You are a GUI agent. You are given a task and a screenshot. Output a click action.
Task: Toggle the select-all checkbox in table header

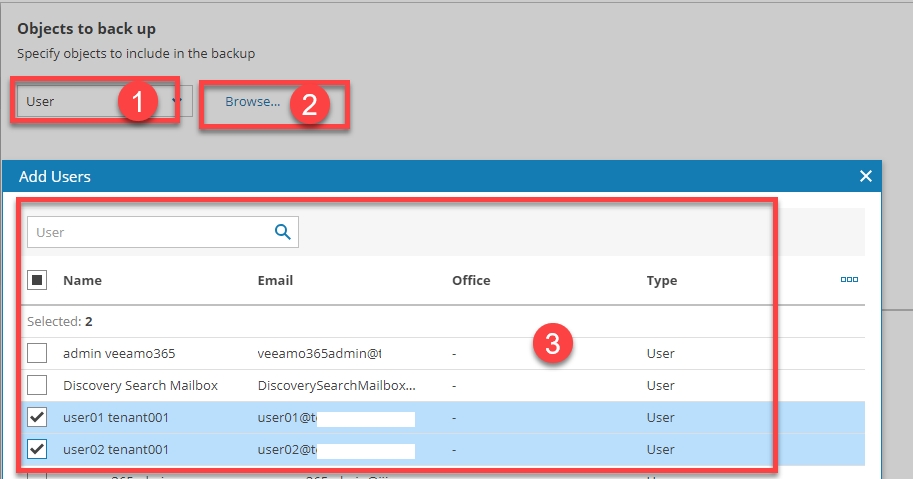36,280
